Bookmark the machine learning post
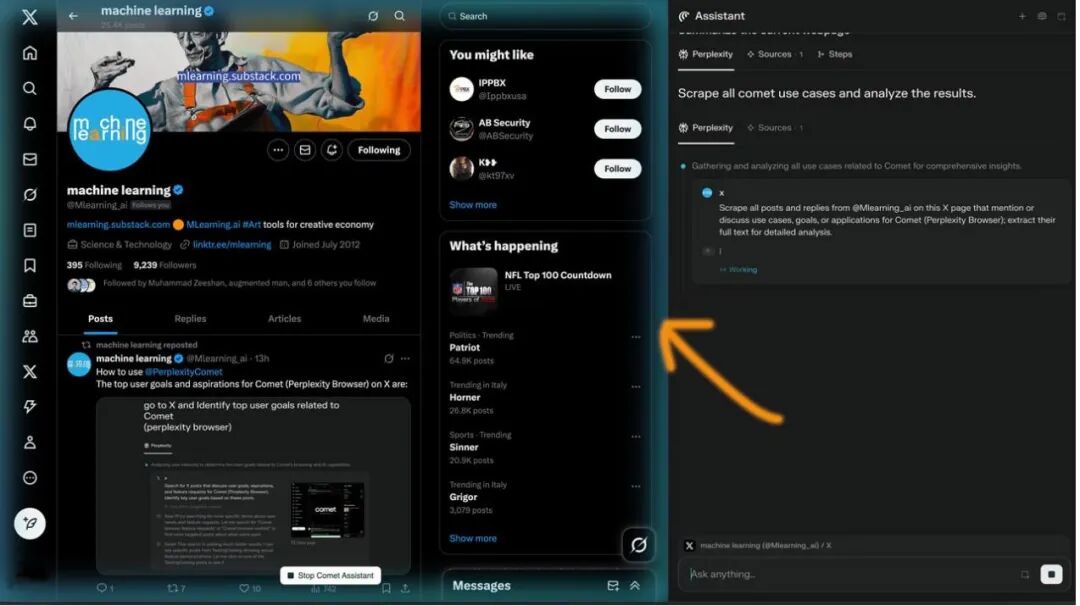 386,588
